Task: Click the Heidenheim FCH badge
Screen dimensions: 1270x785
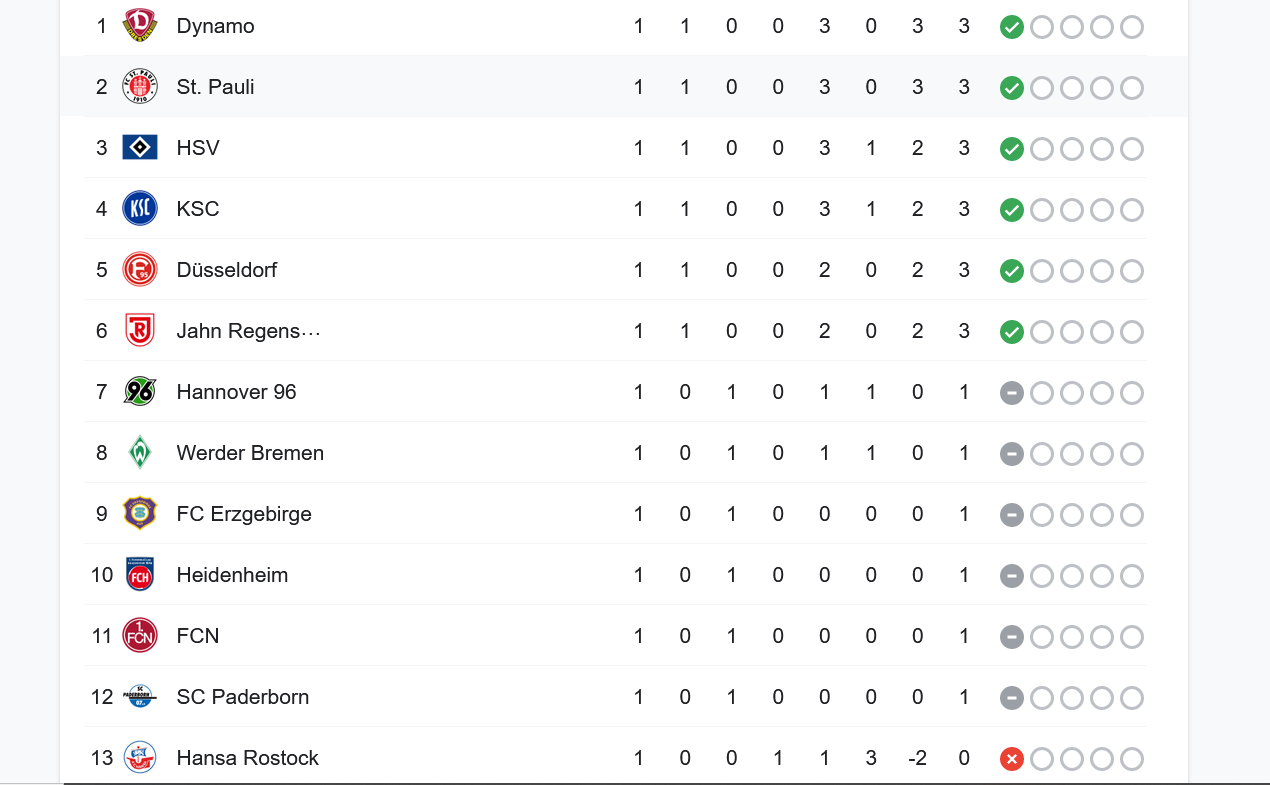Action: pyautogui.click(x=140, y=575)
